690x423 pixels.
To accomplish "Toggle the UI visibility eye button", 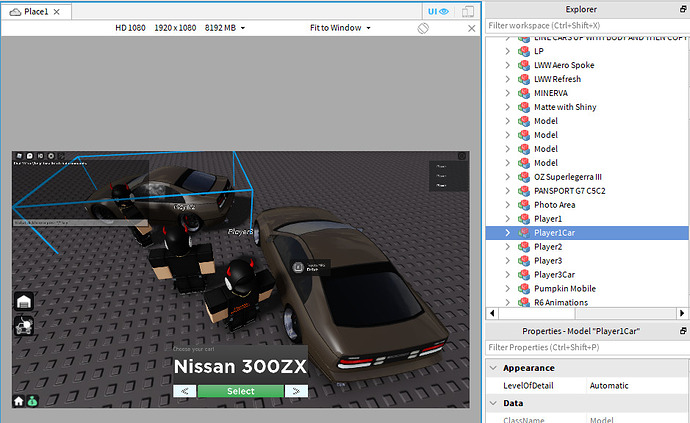I will point(438,11).
